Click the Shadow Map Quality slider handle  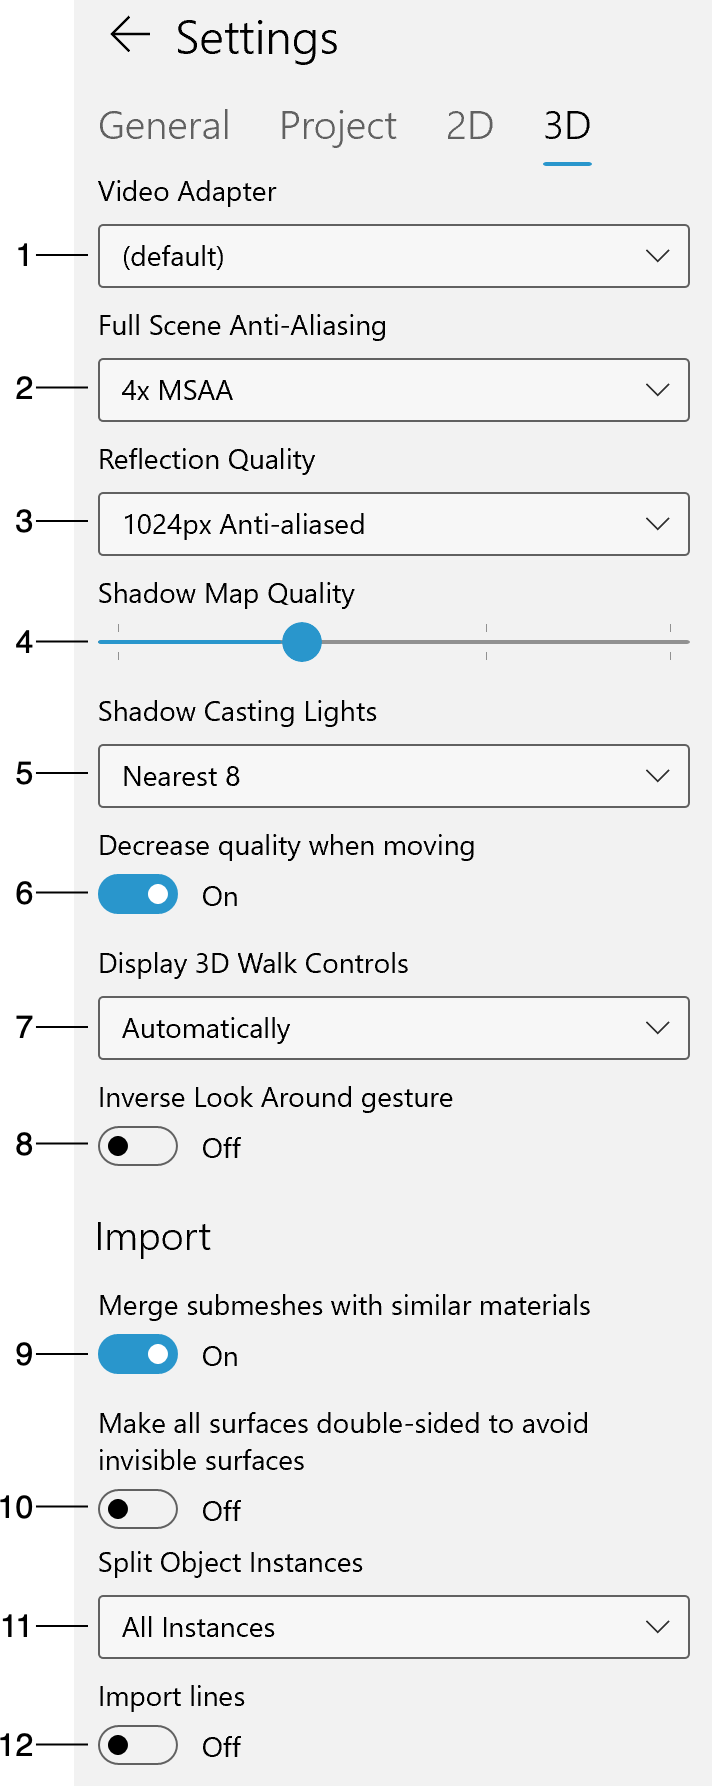(x=301, y=642)
